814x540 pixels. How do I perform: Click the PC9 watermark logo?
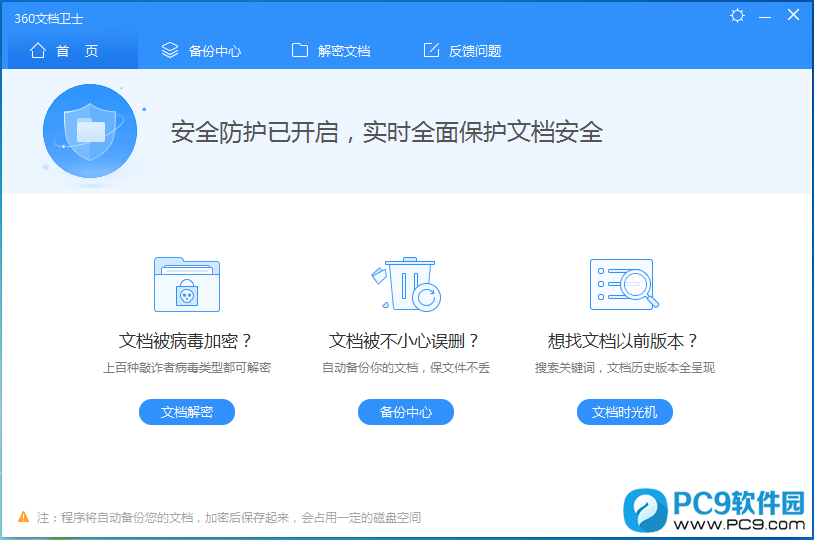coord(713,510)
